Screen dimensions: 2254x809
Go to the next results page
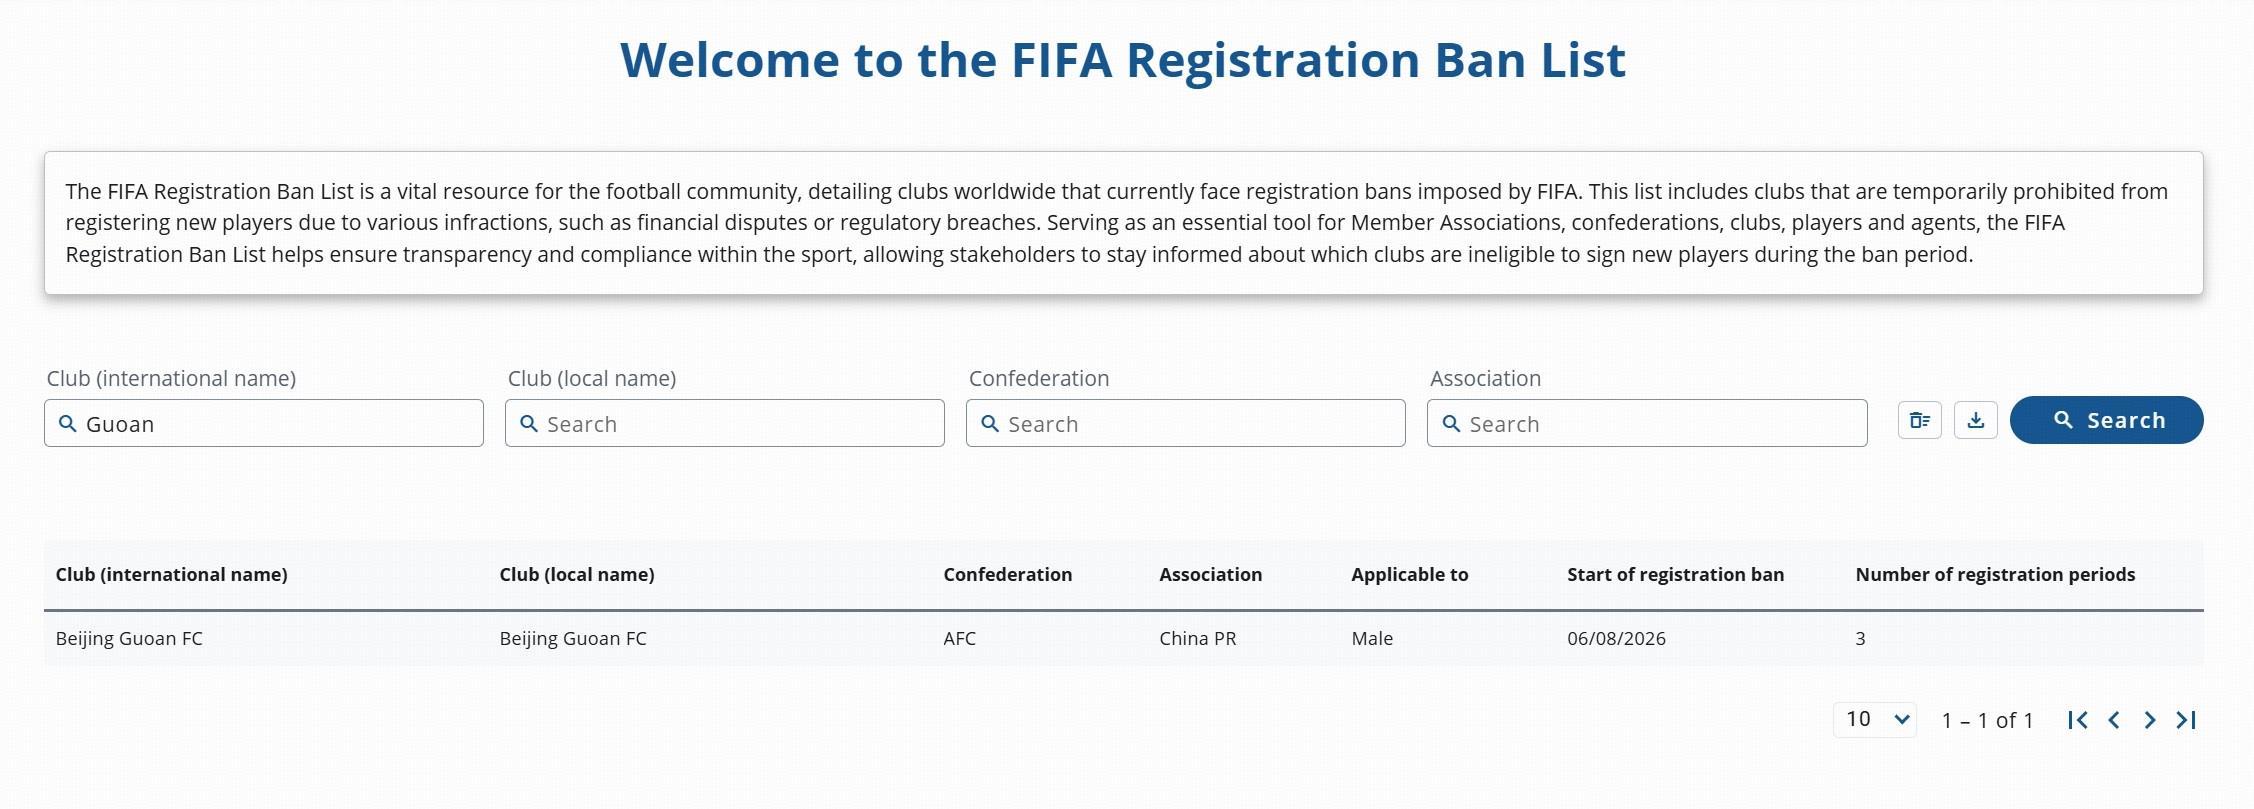coord(2149,720)
